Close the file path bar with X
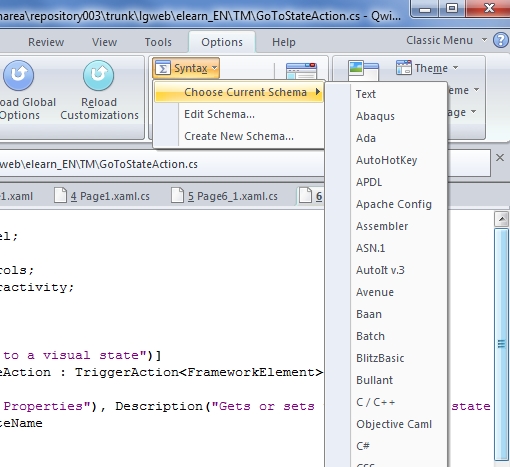 pyautogui.click(x=500, y=158)
